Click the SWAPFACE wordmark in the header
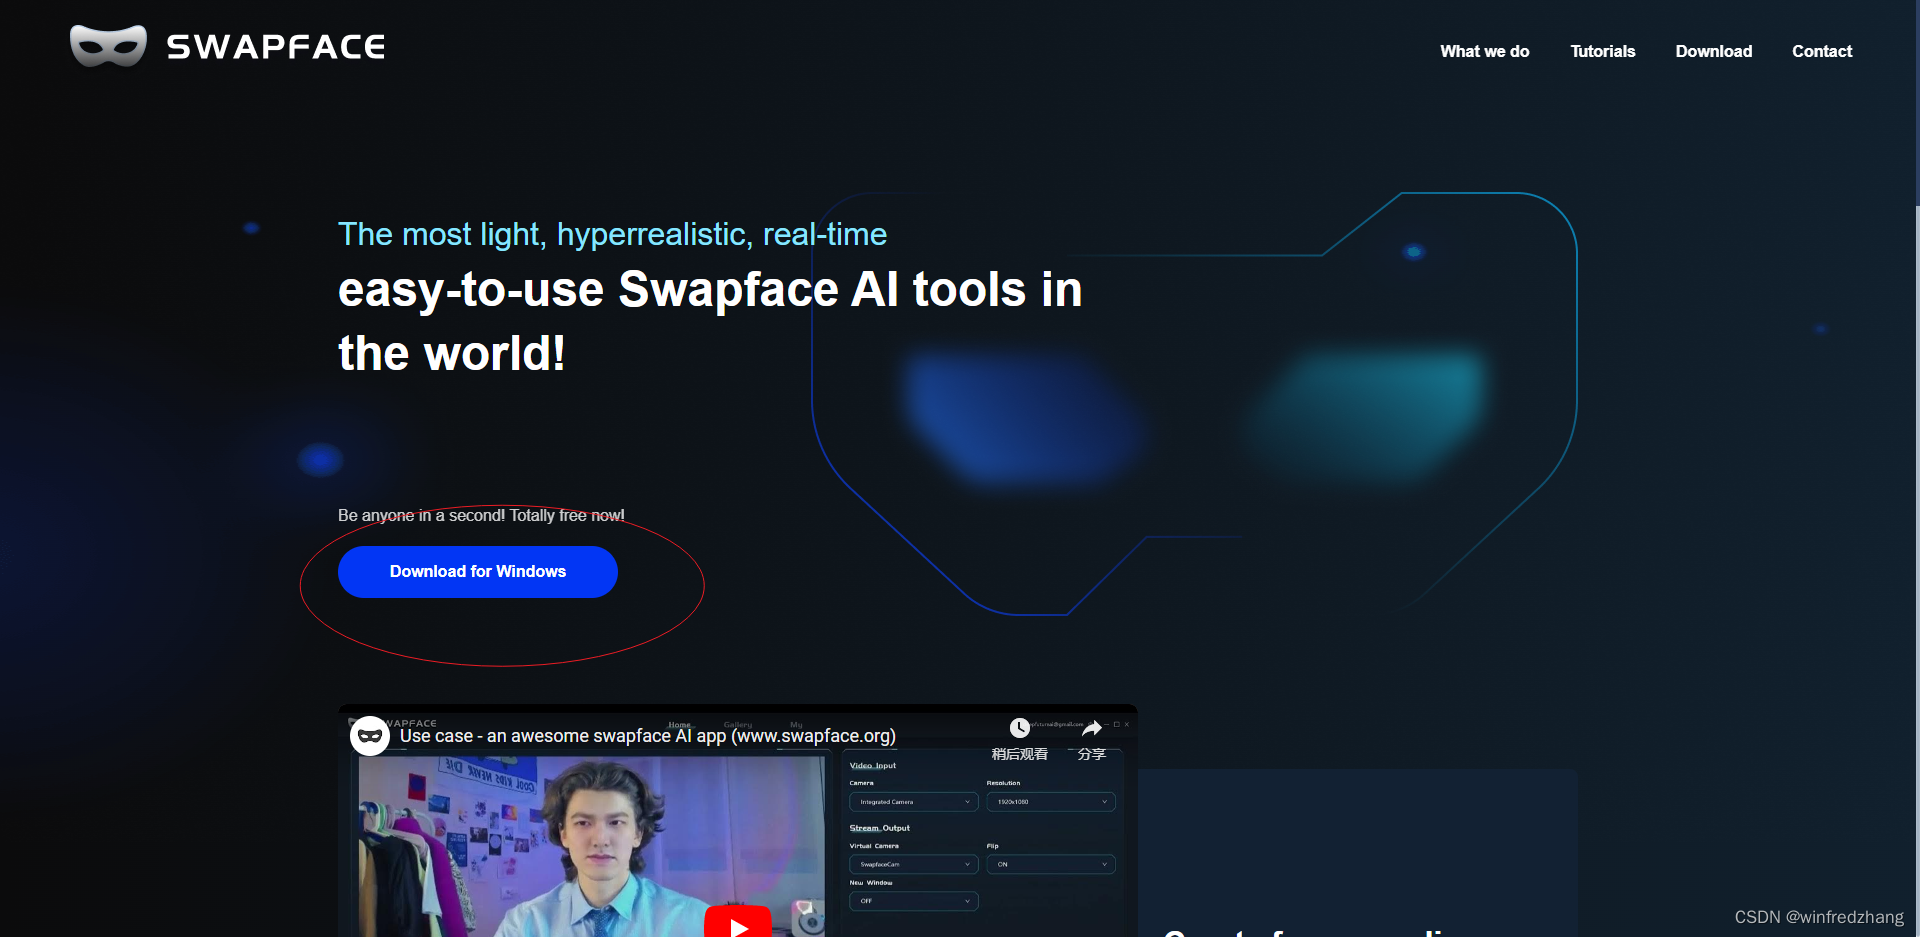The width and height of the screenshot is (1920, 937). click(276, 47)
